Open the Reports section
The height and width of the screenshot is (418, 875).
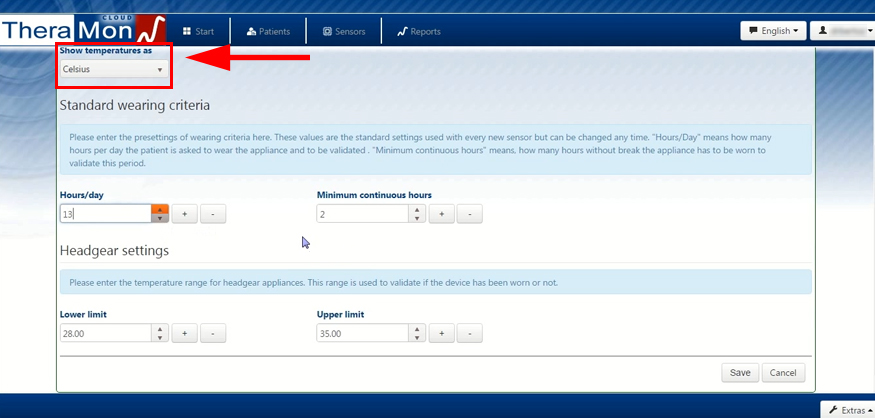click(x=419, y=31)
